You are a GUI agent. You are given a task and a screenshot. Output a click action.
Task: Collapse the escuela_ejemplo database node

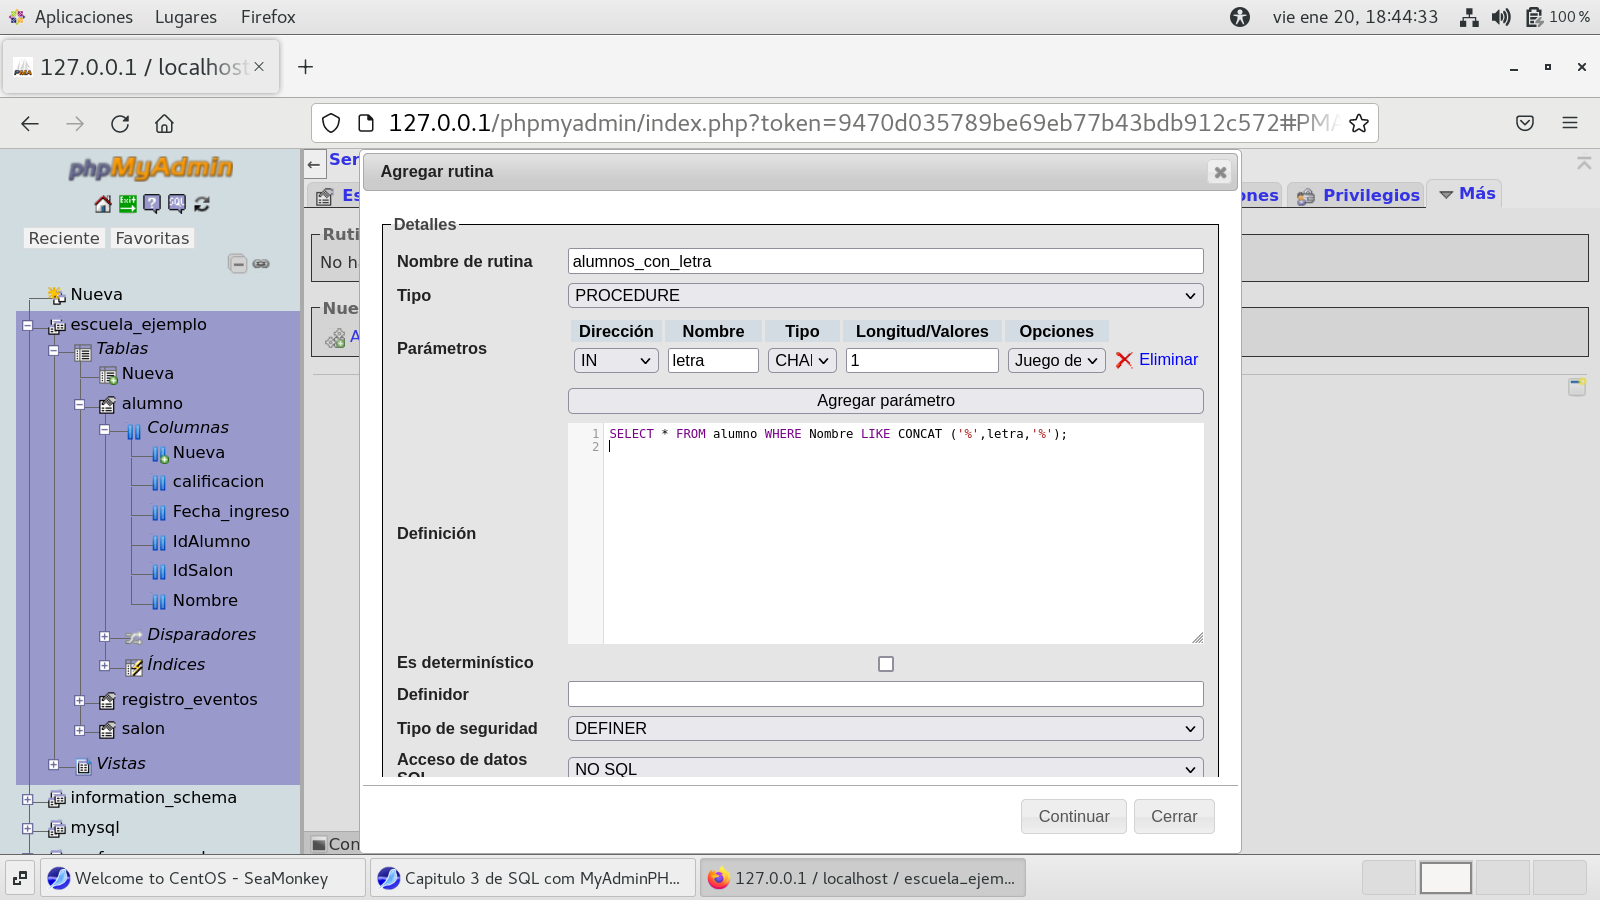pyautogui.click(x=28, y=326)
